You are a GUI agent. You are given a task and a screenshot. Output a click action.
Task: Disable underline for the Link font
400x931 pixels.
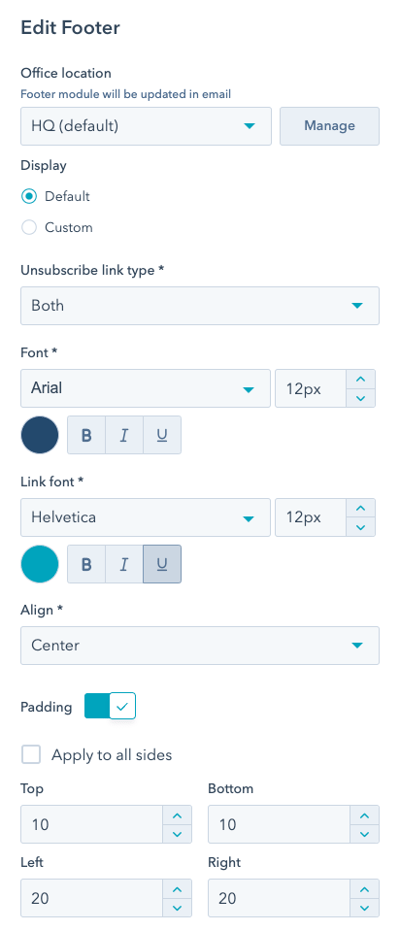pos(162,564)
